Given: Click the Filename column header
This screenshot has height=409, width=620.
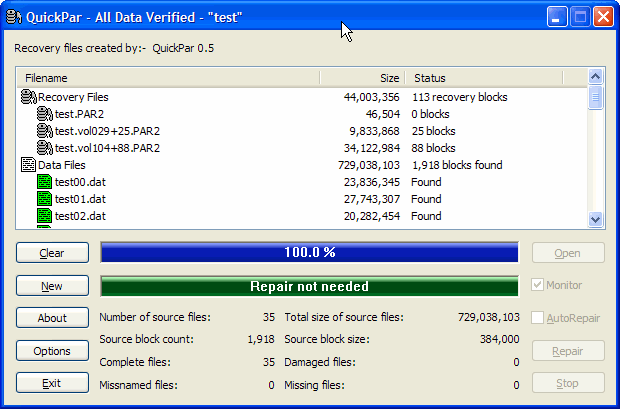Looking at the screenshot, I should (168, 78).
